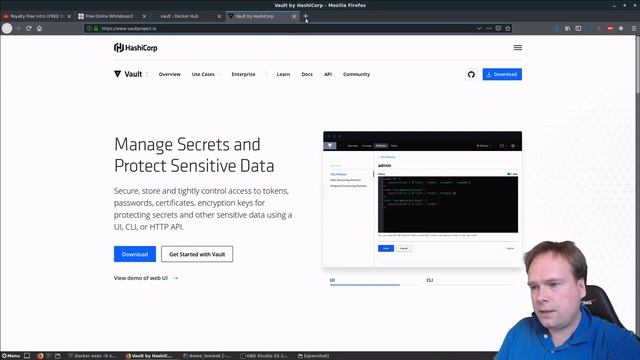Reload the current page
Viewport: 640px width, 360px height.
(29, 29)
